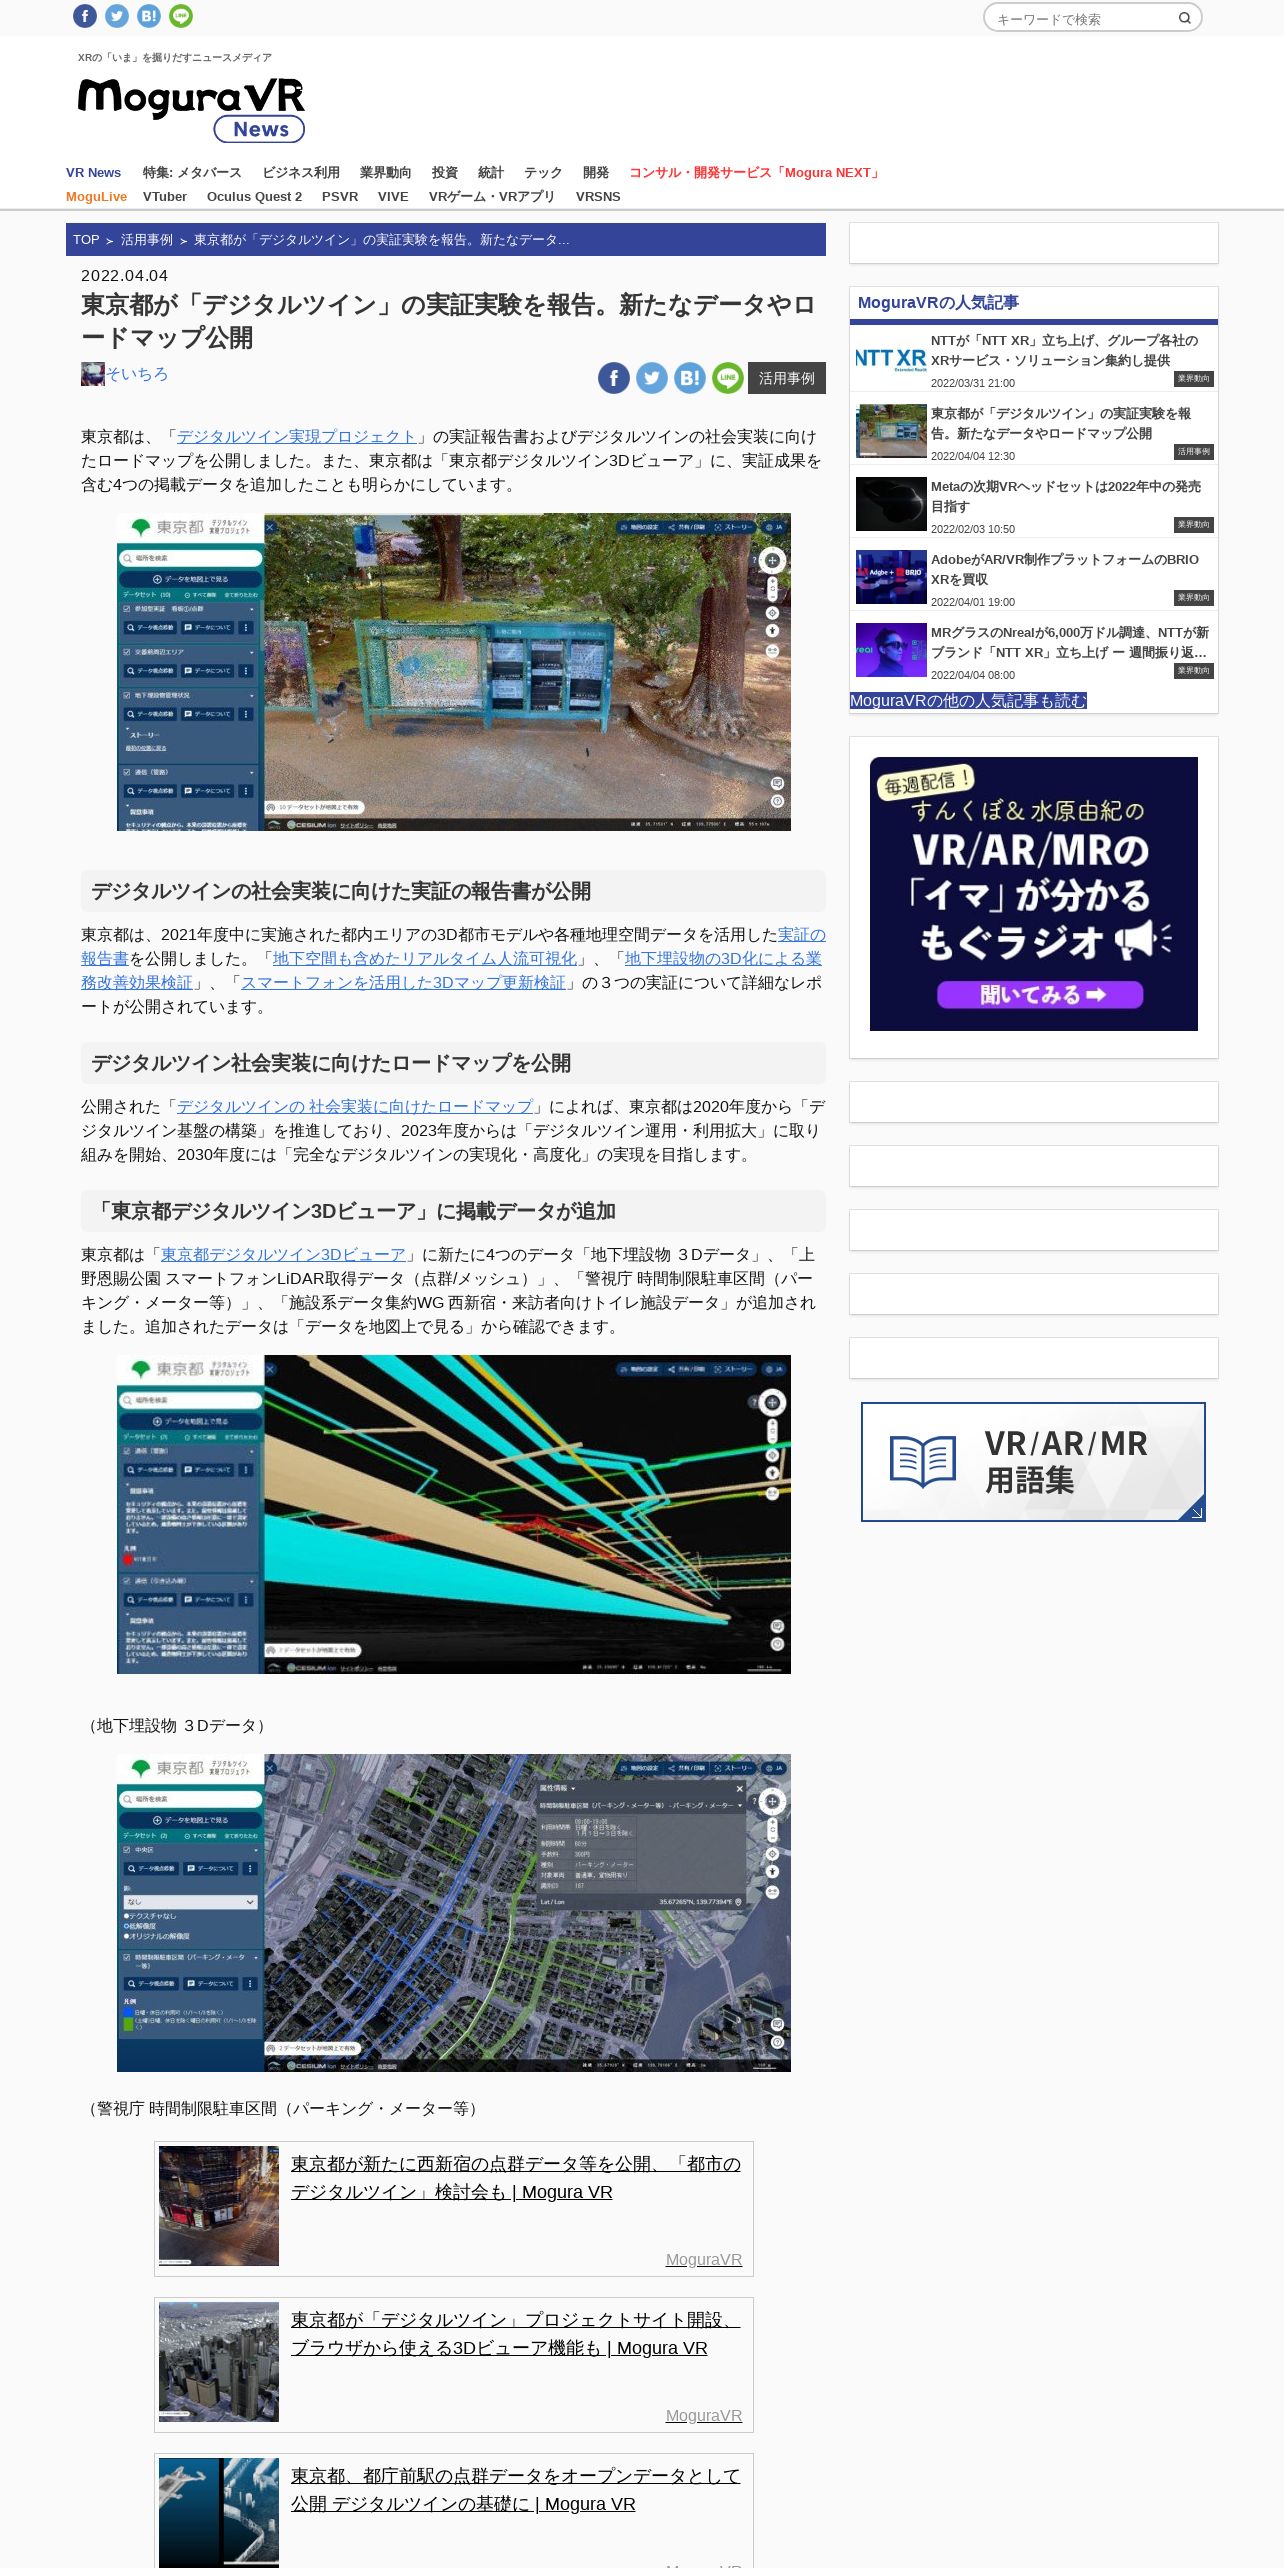Click the LINE icon in the top bar
Image resolution: width=1284 pixels, height=2568 pixels.
tap(181, 16)
